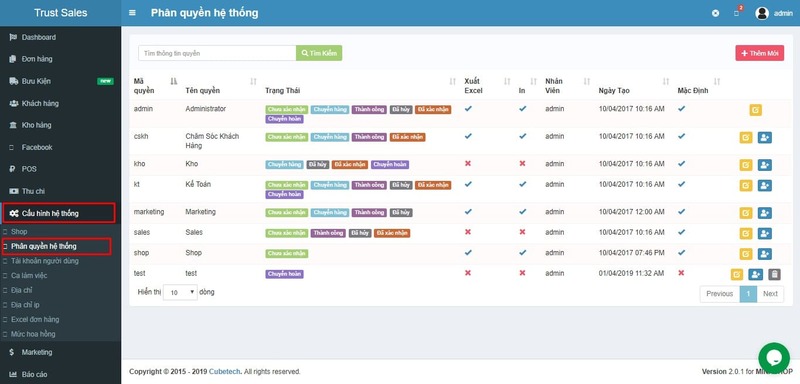Toggle In check for cskh row
This screenshot has width=800, height=384.
coord(522,136)
